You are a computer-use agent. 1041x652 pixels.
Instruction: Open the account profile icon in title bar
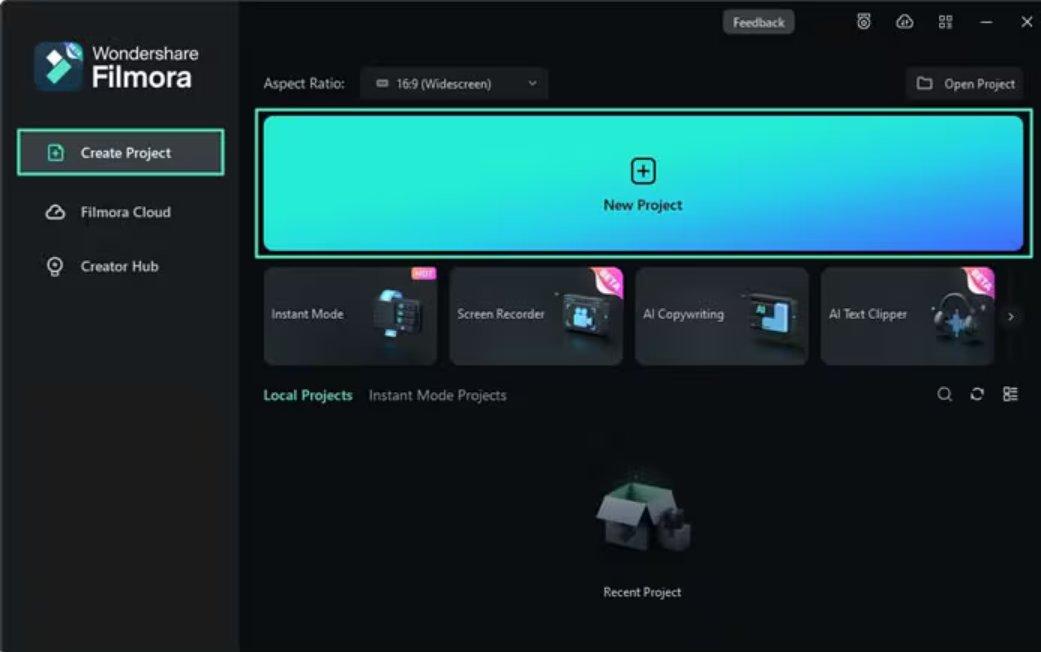(864, 22)
